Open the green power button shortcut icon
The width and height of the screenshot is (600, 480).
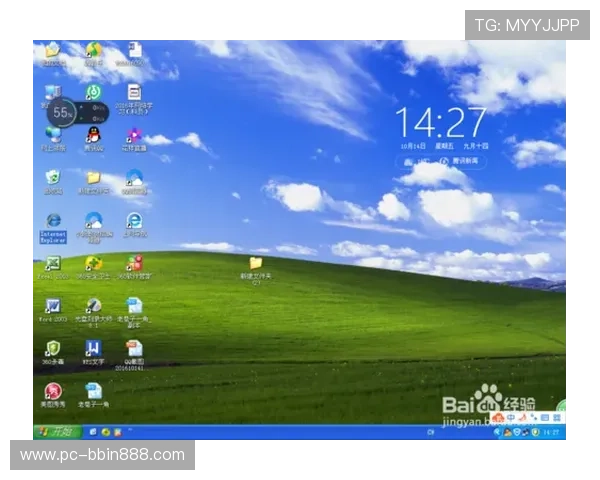pyautogui.click(x=93, y=92)
